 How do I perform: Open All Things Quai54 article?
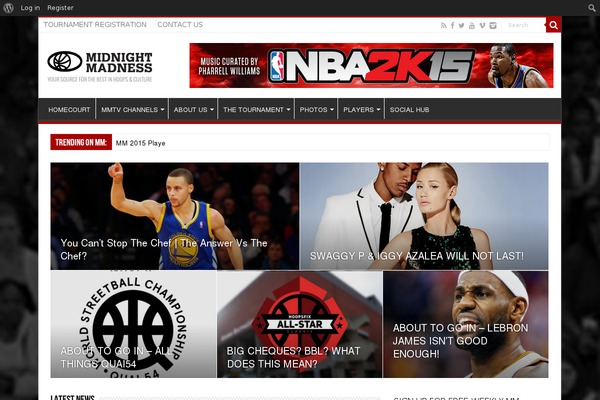133,324
